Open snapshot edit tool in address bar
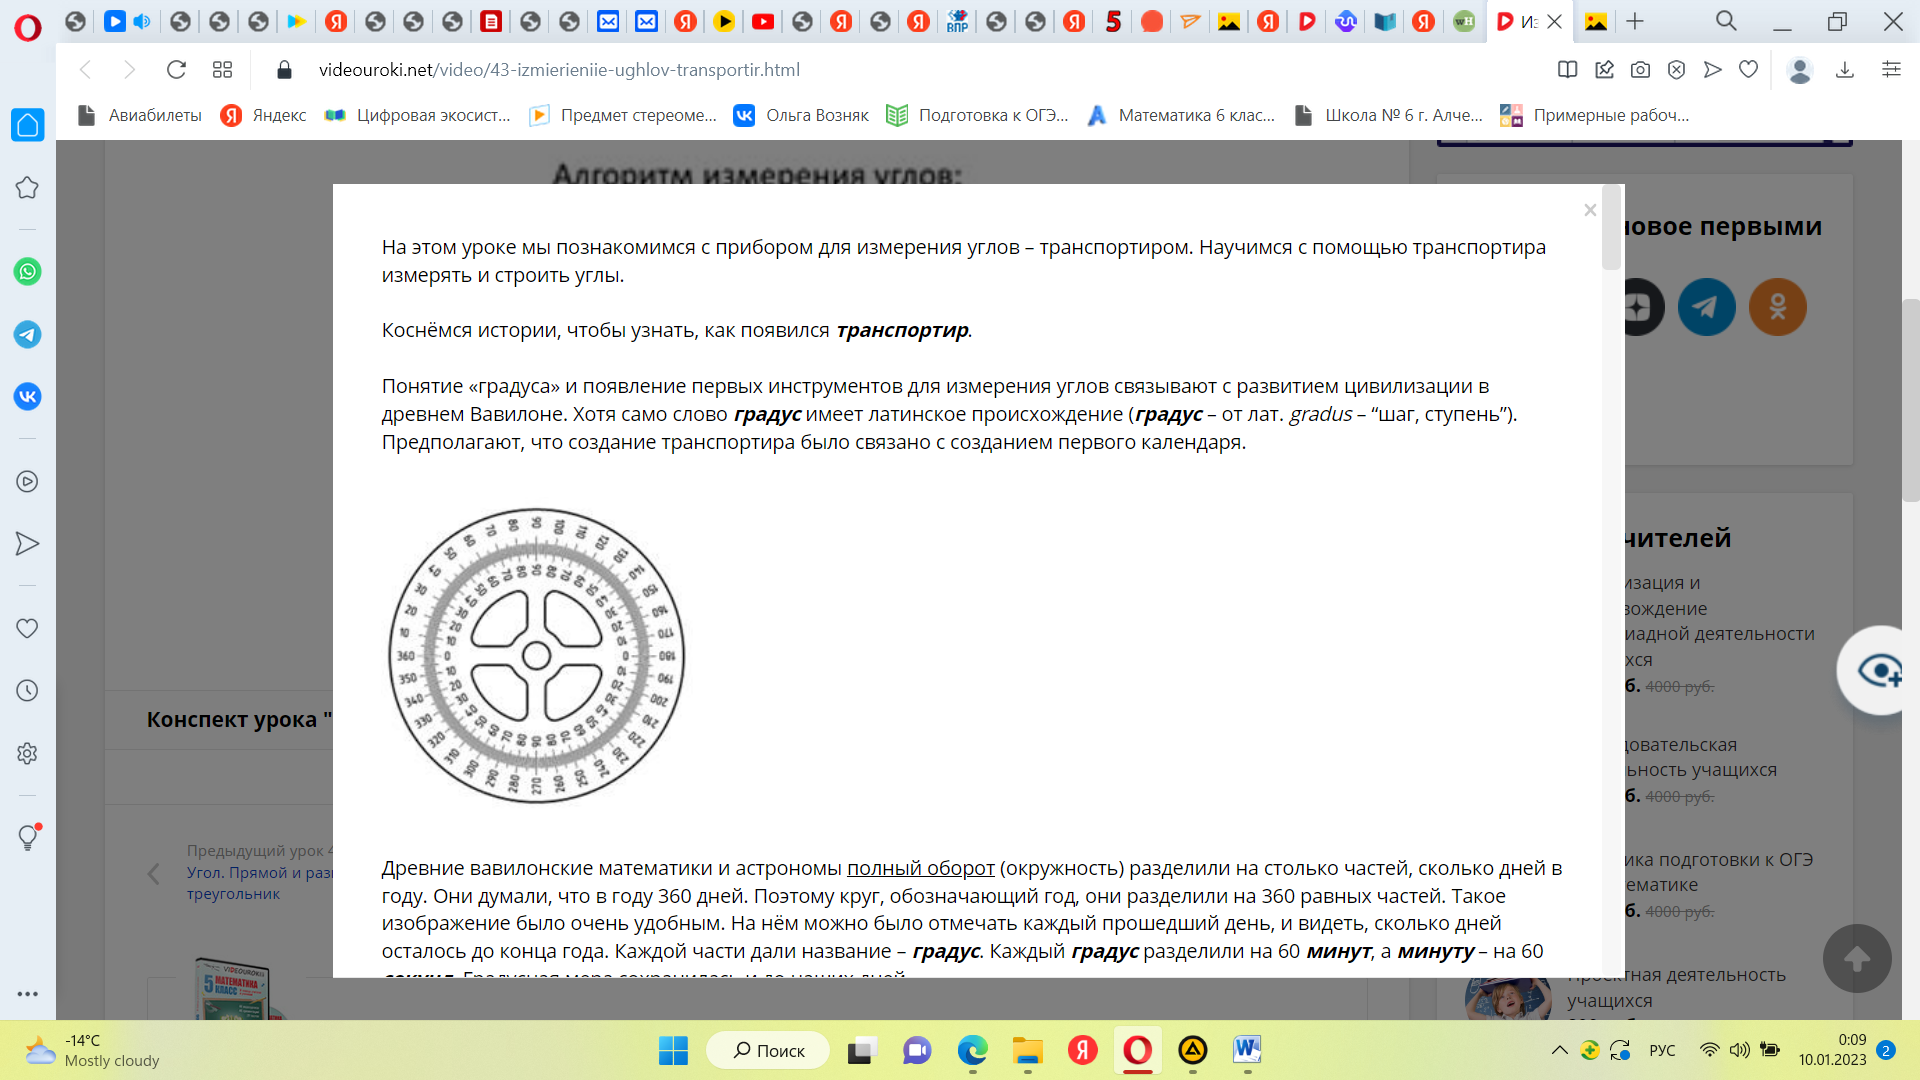Image resolution: width=1920 pixels, height=1080 pixels. point(1605,70)
